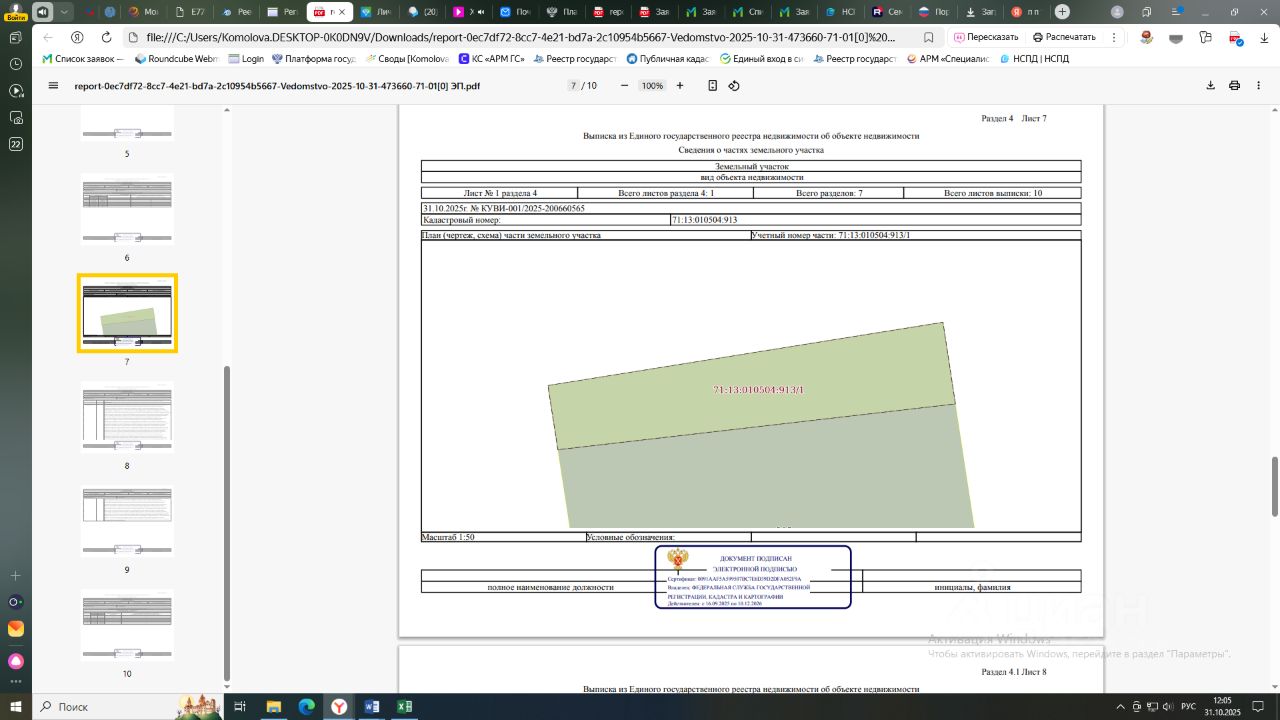Open page 5 thumbnail
The width and height of the screenshot is (1280, 720).
pyautogui.click(x=127, y=121)
